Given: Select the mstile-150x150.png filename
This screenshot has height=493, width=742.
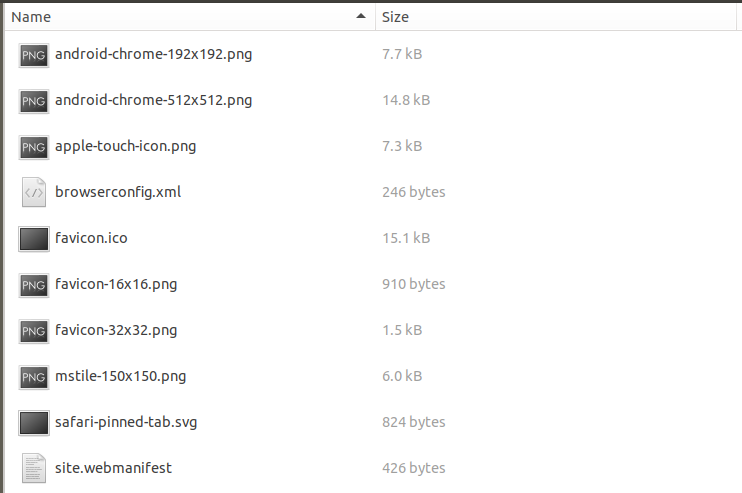Looking at the screenshot, I should pyautogui.click(x=120, y=376).
